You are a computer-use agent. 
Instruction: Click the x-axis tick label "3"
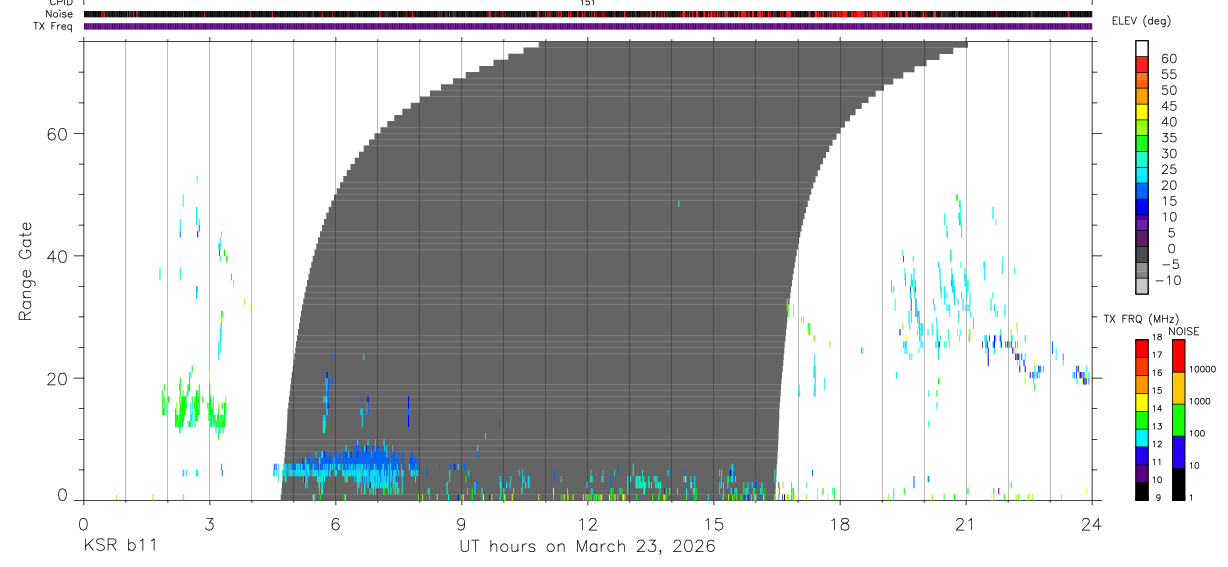[209, 524]
